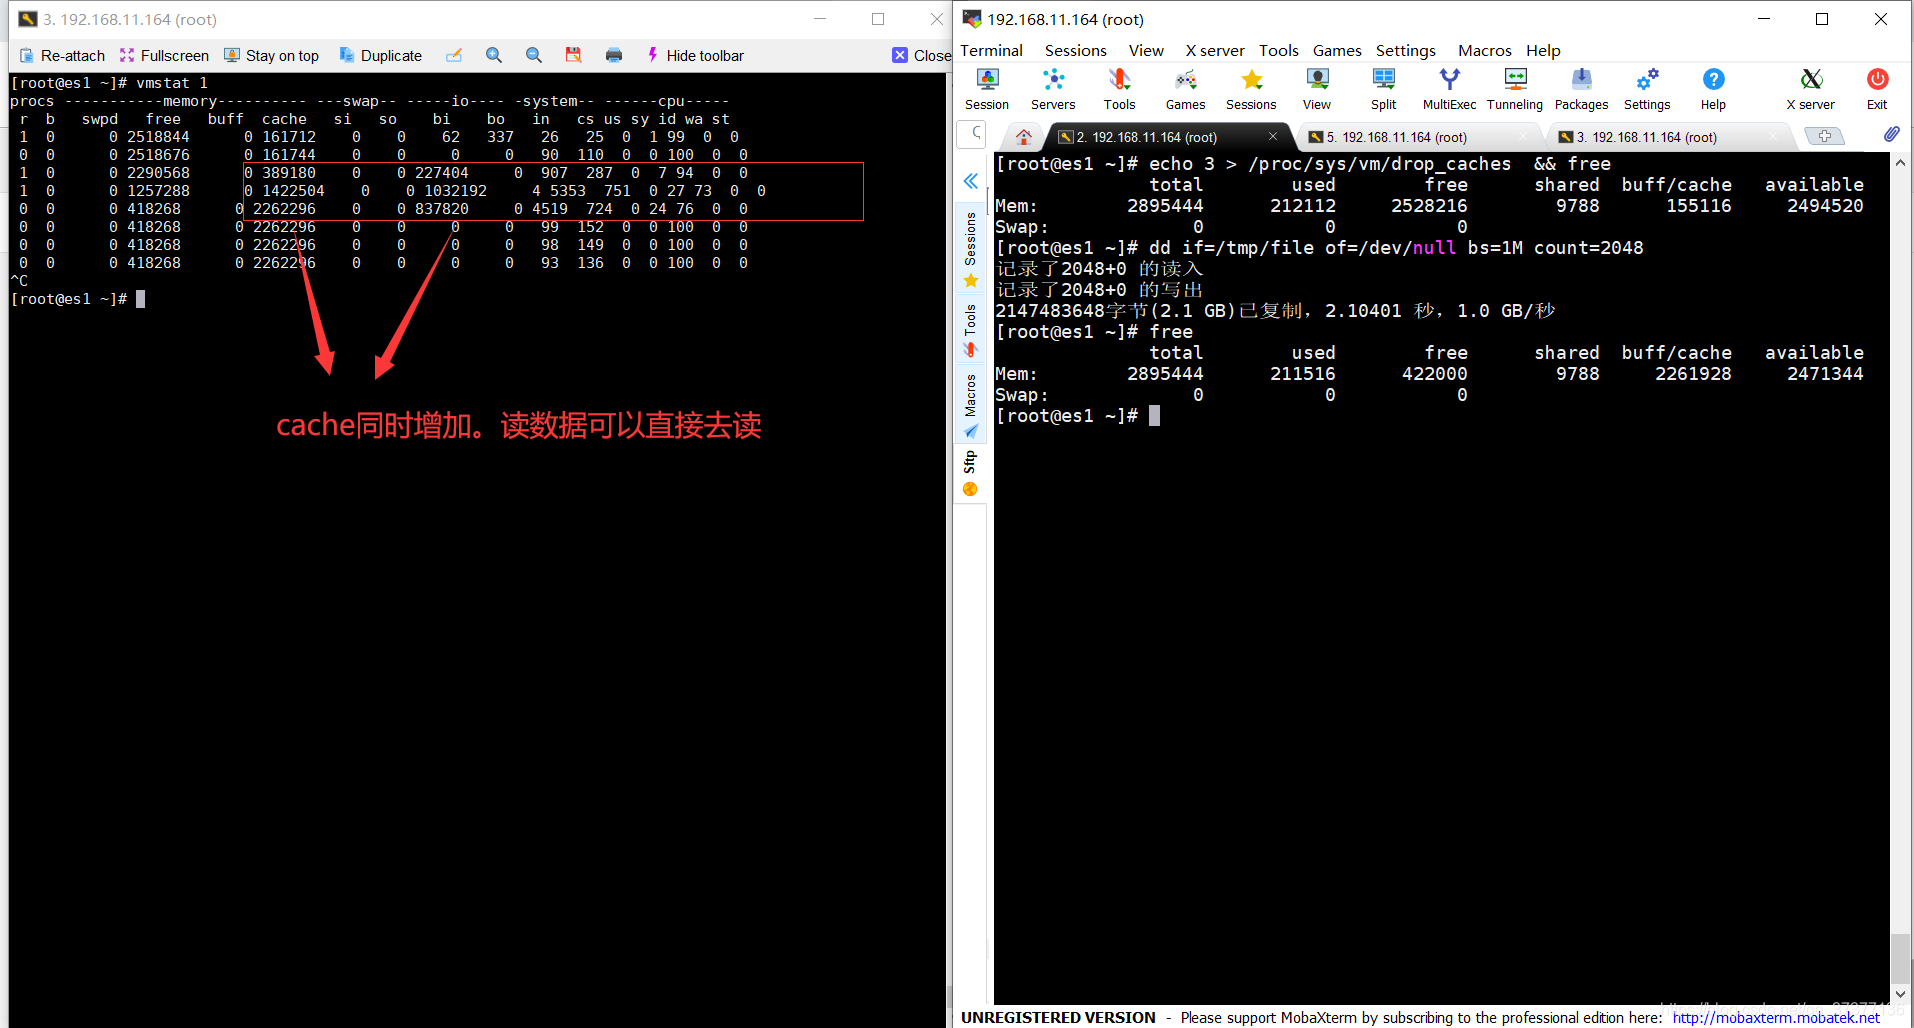Go to the Home tab icon
Viewport: 1914px width, 1028px height.
1023,137
